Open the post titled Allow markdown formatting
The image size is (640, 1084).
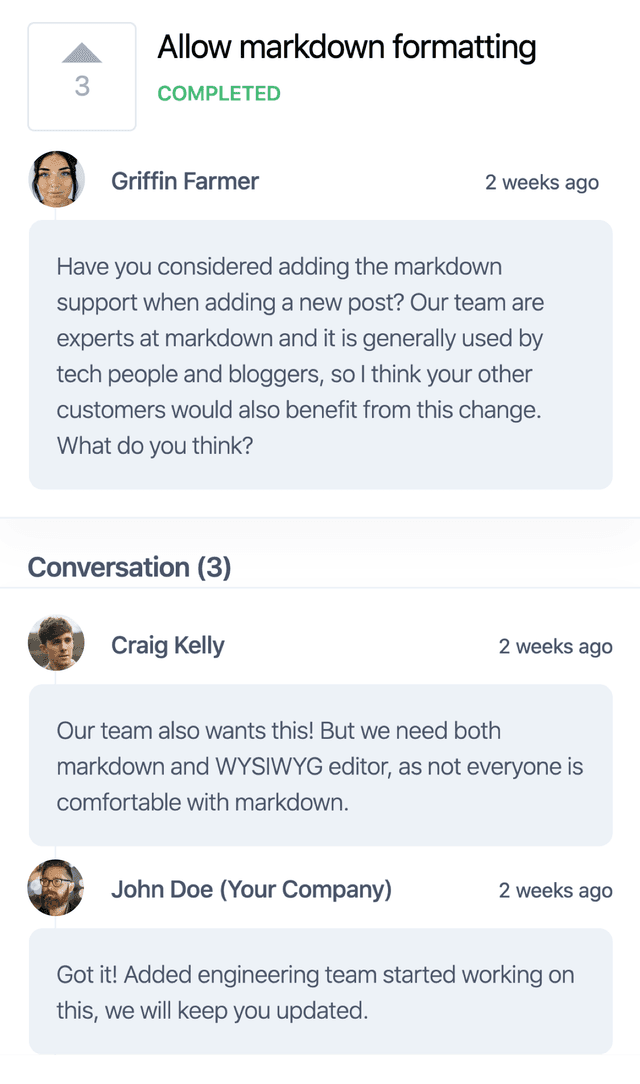click(x=347, y=47)
